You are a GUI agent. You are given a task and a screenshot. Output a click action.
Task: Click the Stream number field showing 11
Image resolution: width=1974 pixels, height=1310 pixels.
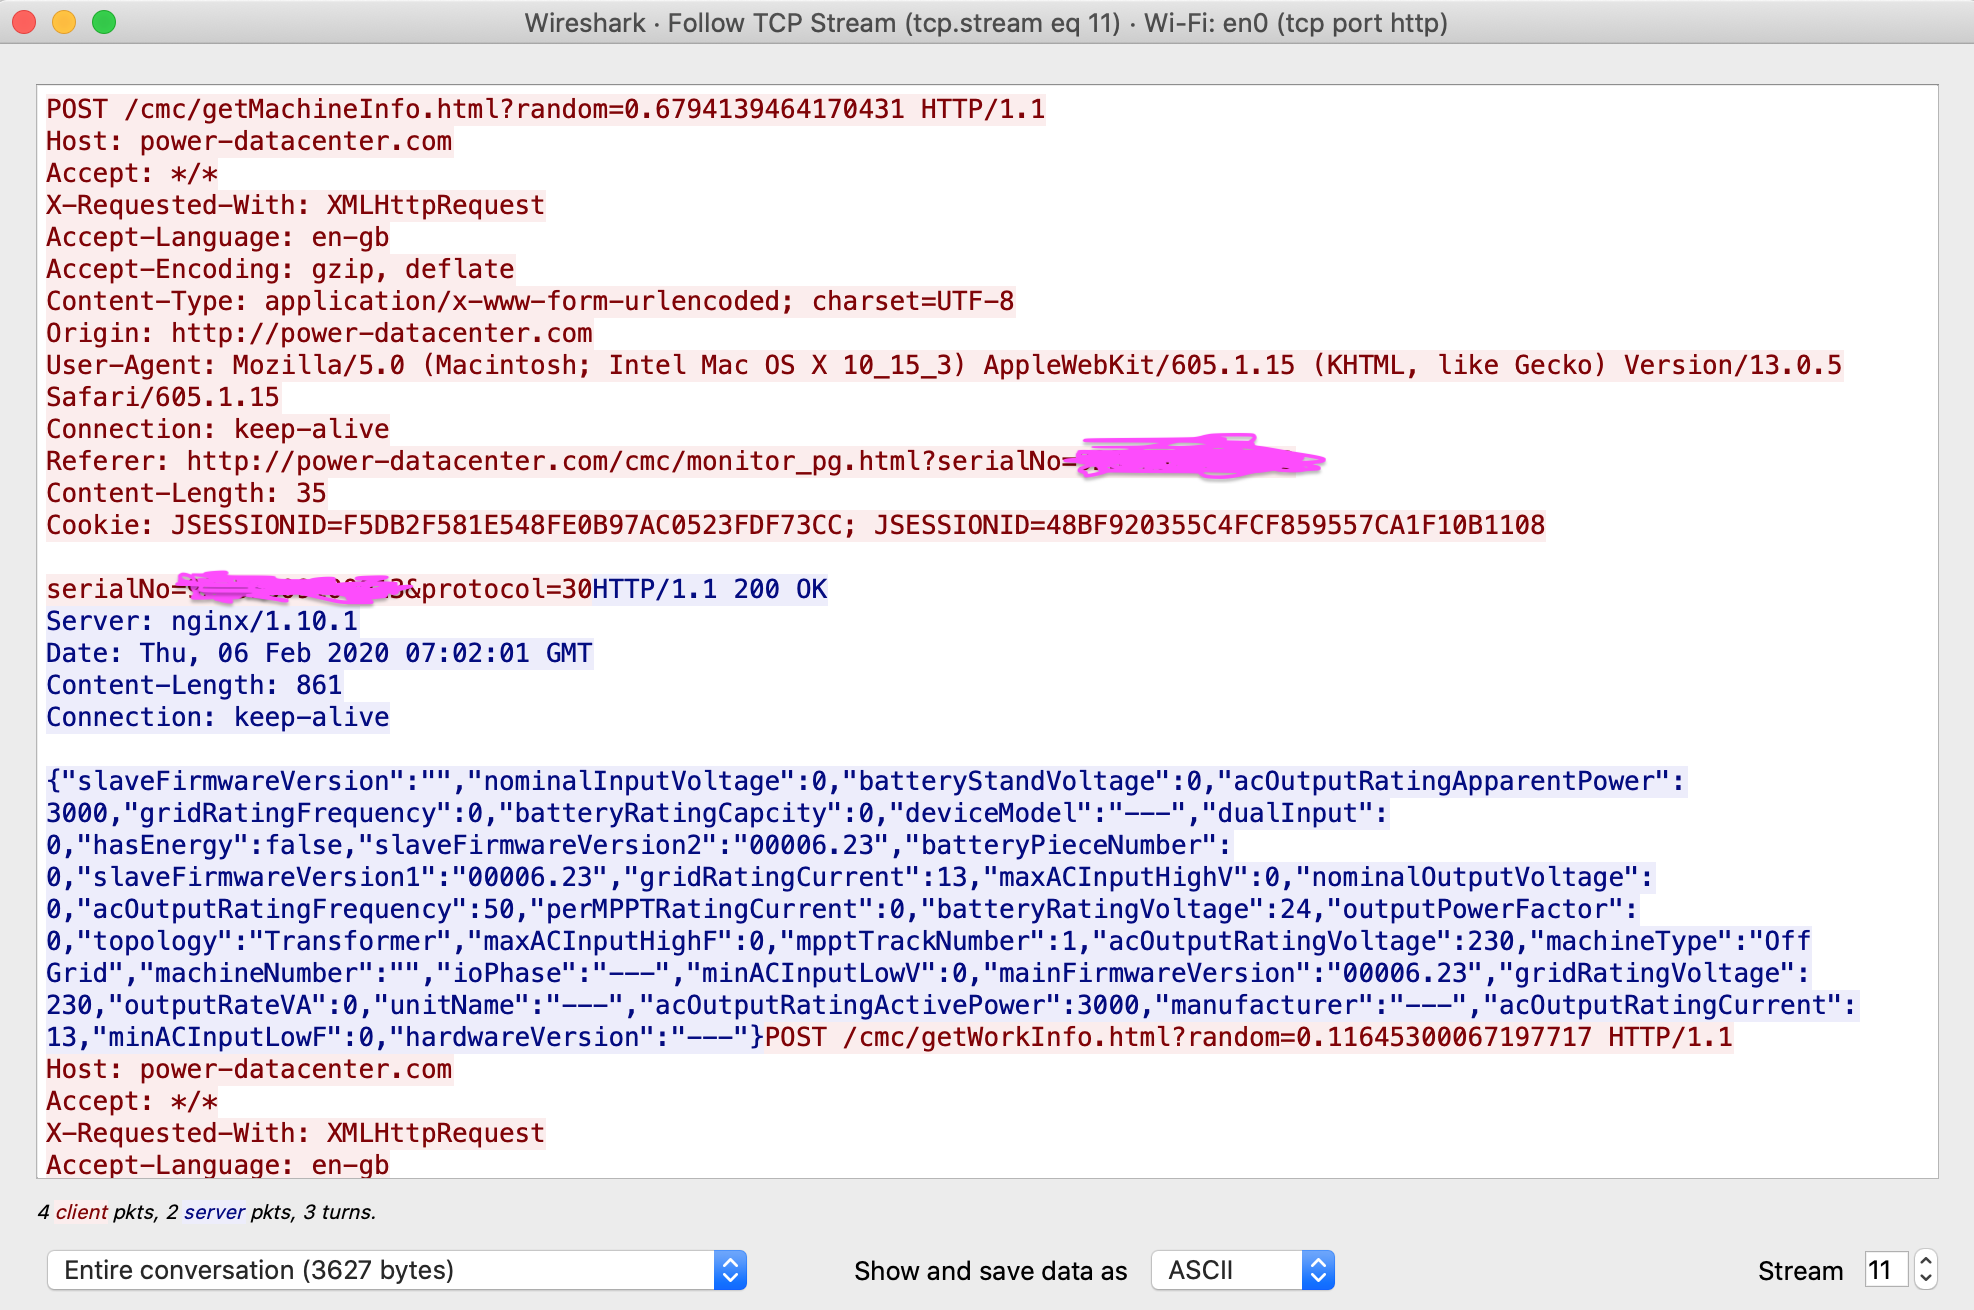pyautogui.click(x=1886, y=1270)
